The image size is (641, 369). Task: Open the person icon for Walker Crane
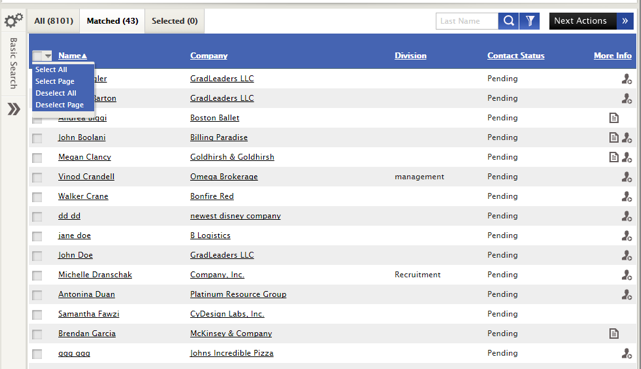627,197
